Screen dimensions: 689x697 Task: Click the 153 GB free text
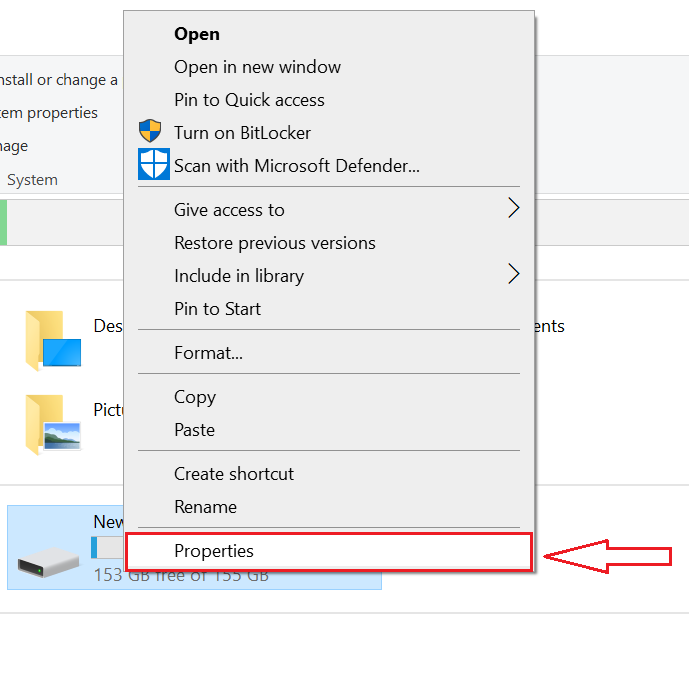pos(181,575)
